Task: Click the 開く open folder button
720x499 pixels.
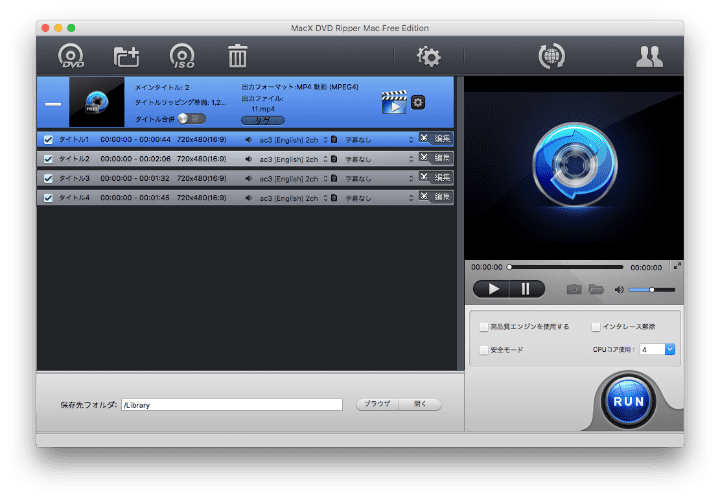Action: pyautogui.click(x=420, y=404)
